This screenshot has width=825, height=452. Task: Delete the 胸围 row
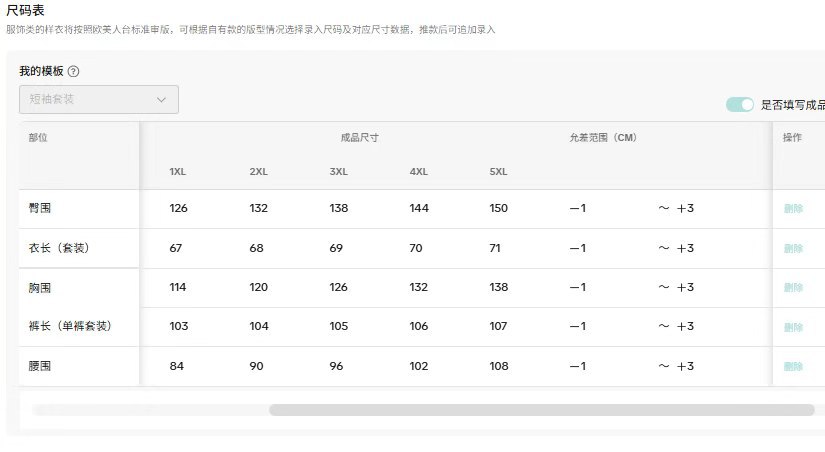(793, 287)
